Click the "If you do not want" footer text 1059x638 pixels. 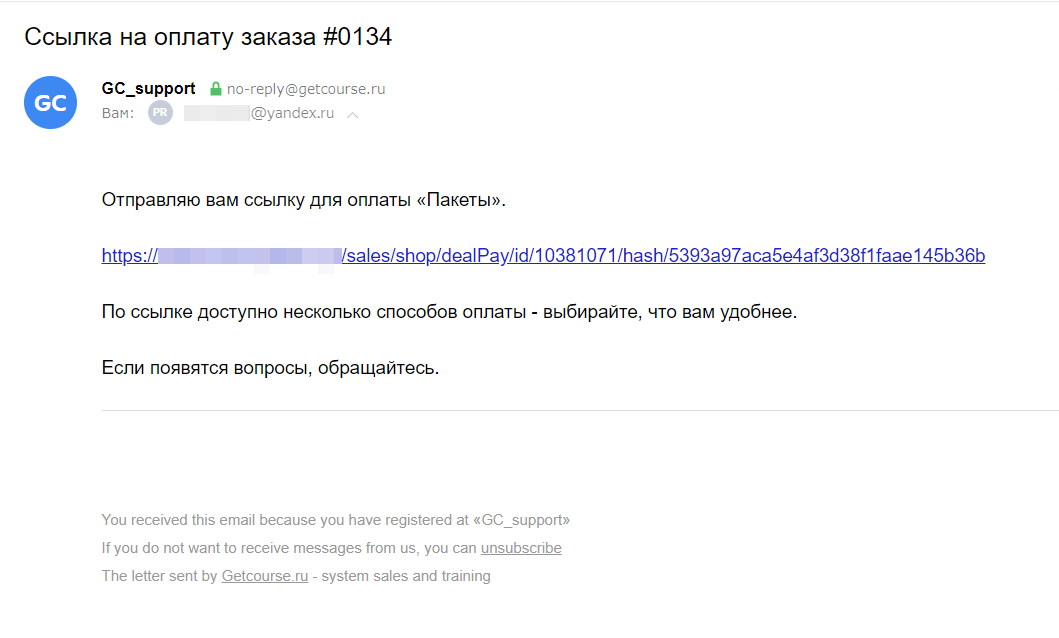(290, 548)
